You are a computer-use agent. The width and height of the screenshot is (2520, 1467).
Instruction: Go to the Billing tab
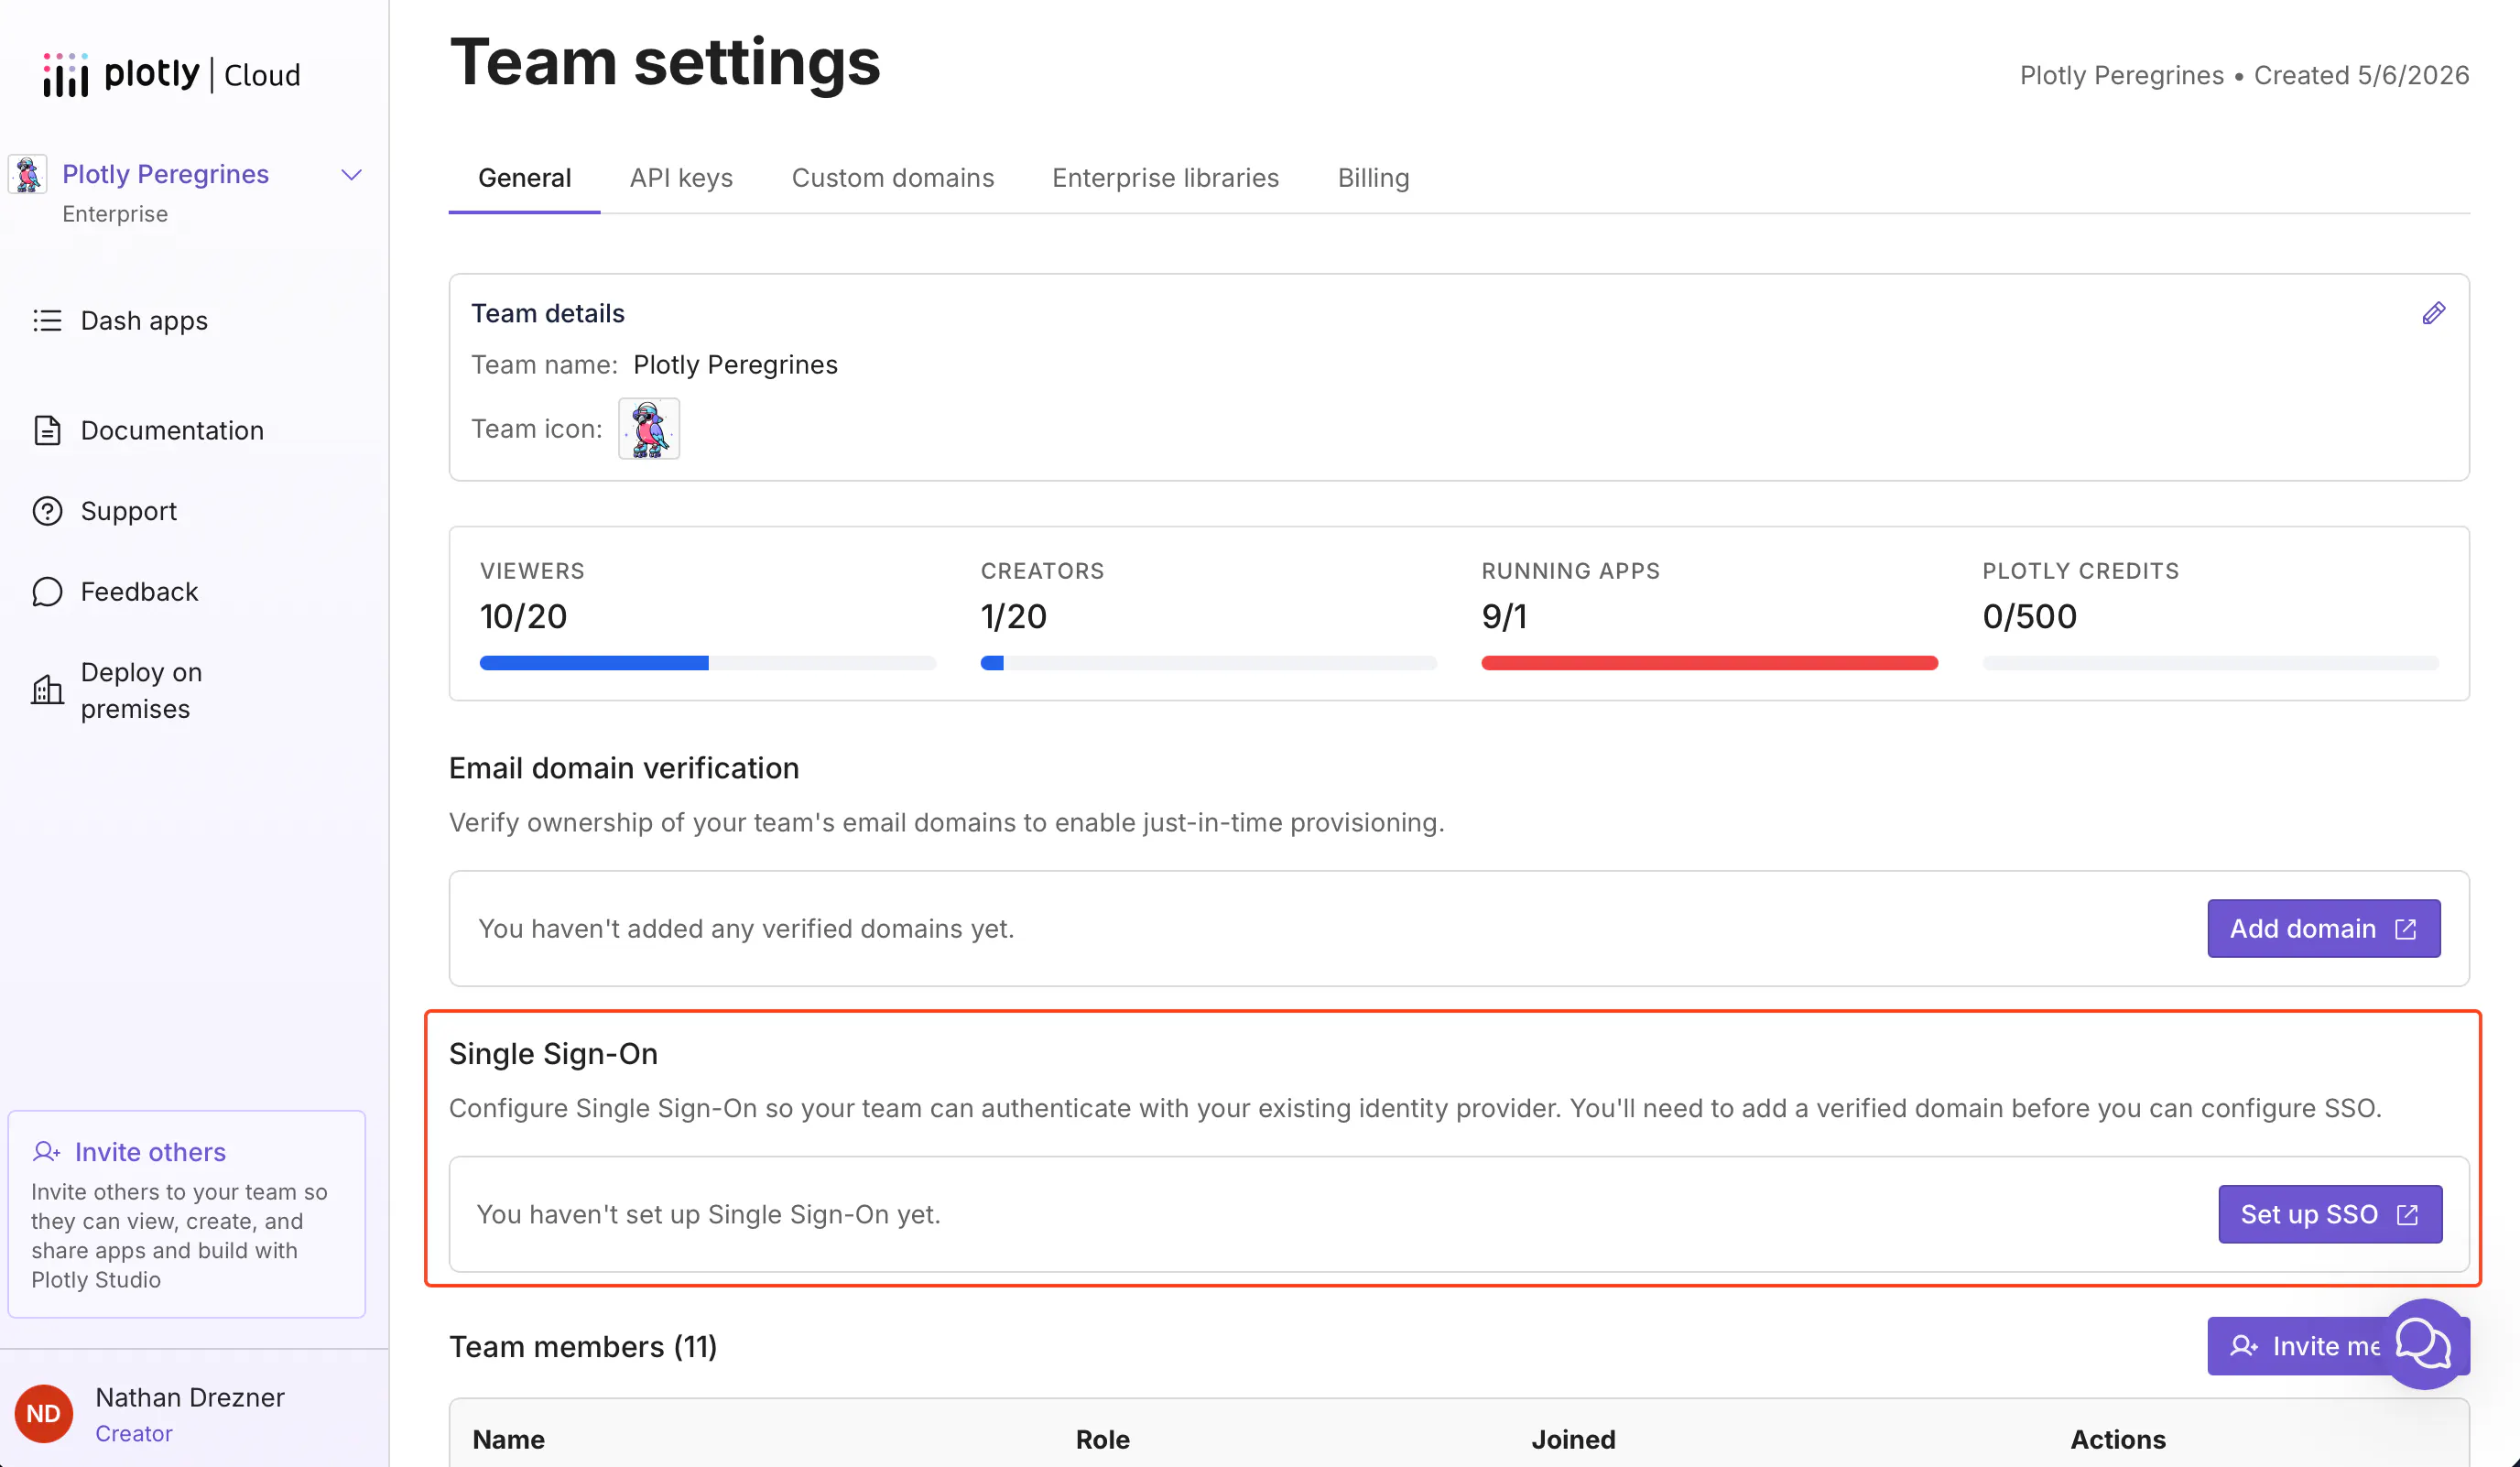point(1373,177)
